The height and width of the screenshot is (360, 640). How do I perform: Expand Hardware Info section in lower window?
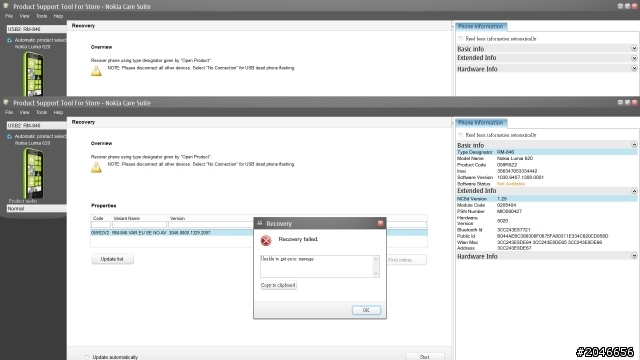634,256
